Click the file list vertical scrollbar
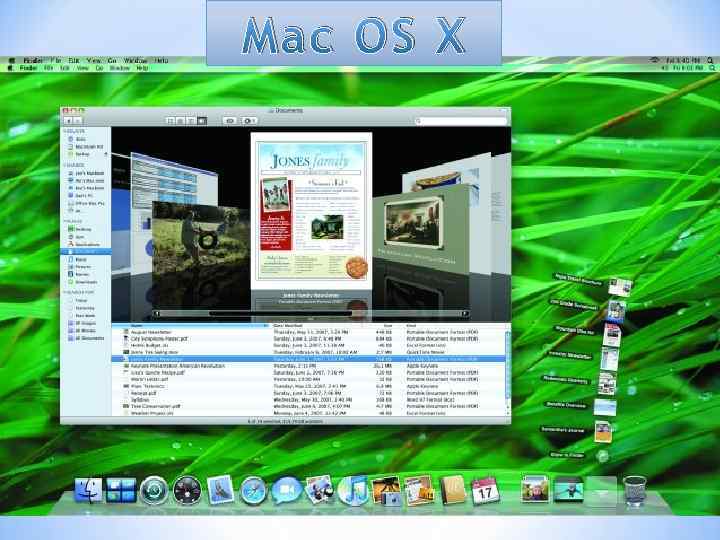Image resolution: width=720 pixels, height=540 pixels. (x=508, y=367)
